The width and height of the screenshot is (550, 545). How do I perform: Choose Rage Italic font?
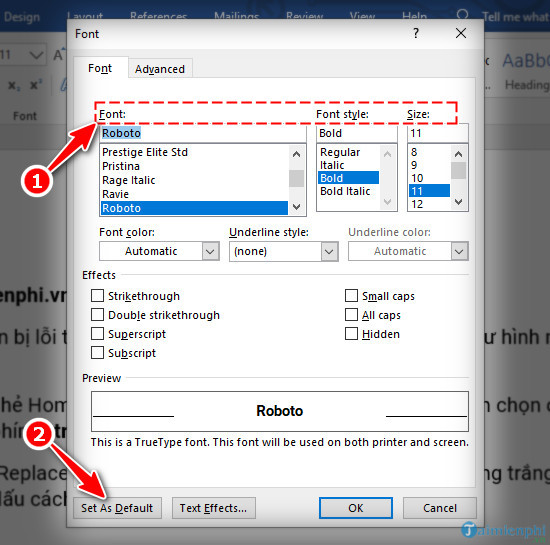(x=194, y=180)
